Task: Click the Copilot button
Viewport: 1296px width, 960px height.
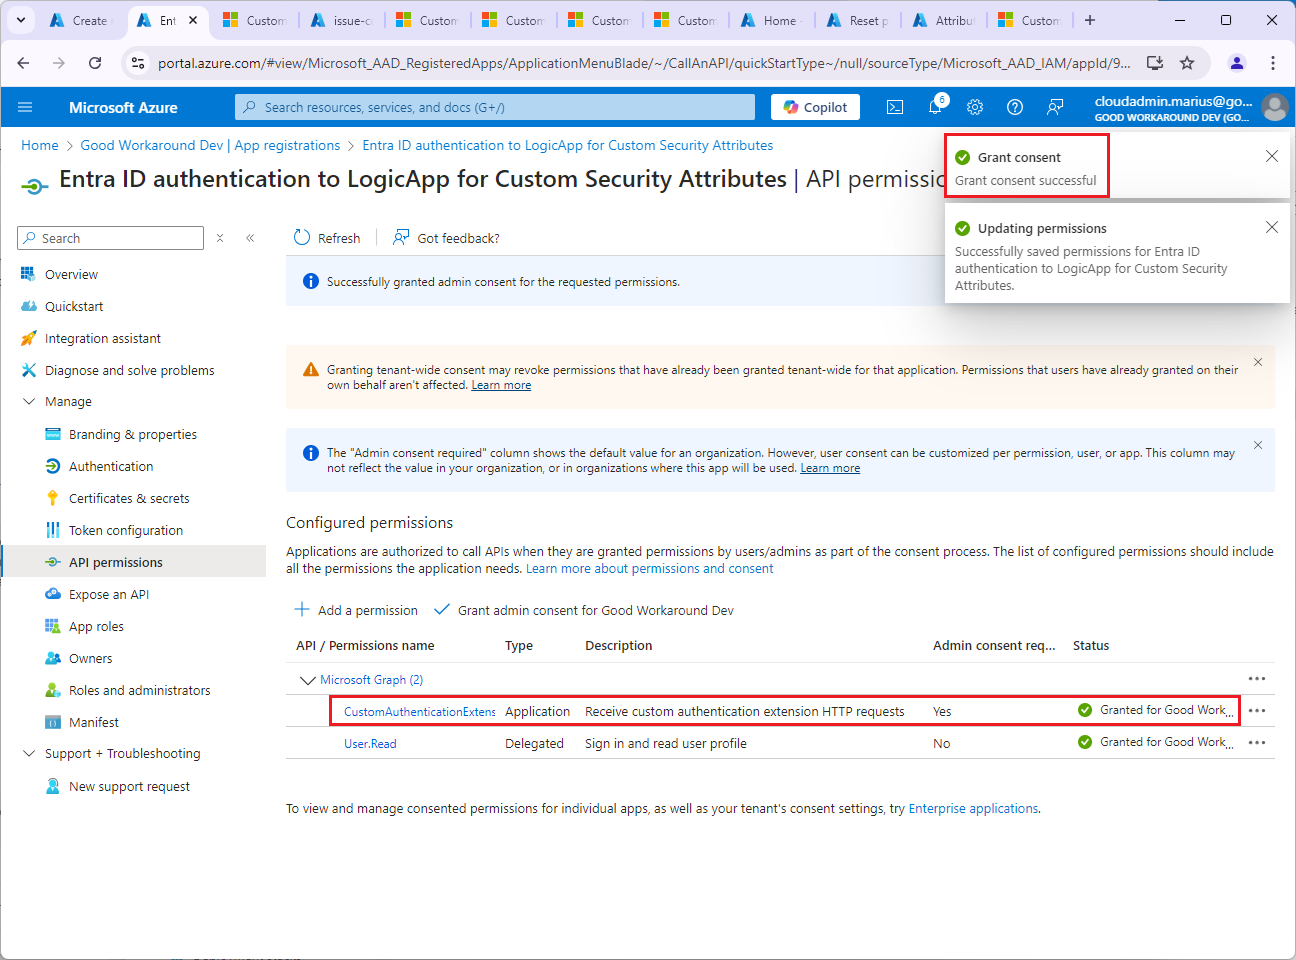Action: coord(815,107)
